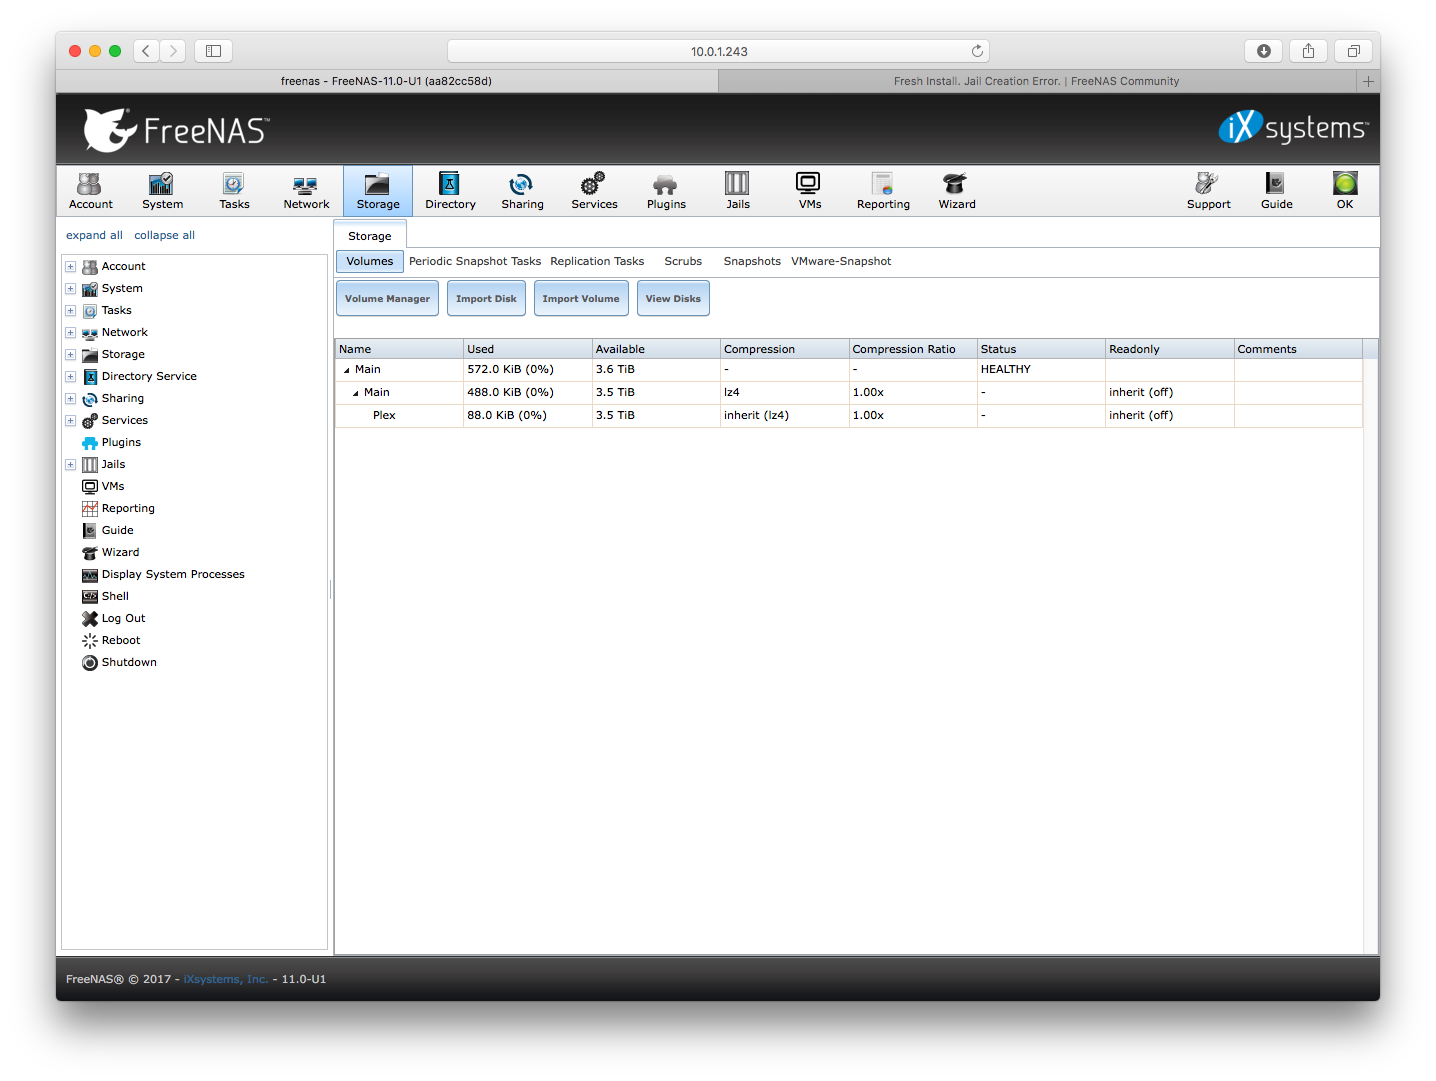Open Sharing toolbar icon
1436x1081 pixels.
point(522,190)
